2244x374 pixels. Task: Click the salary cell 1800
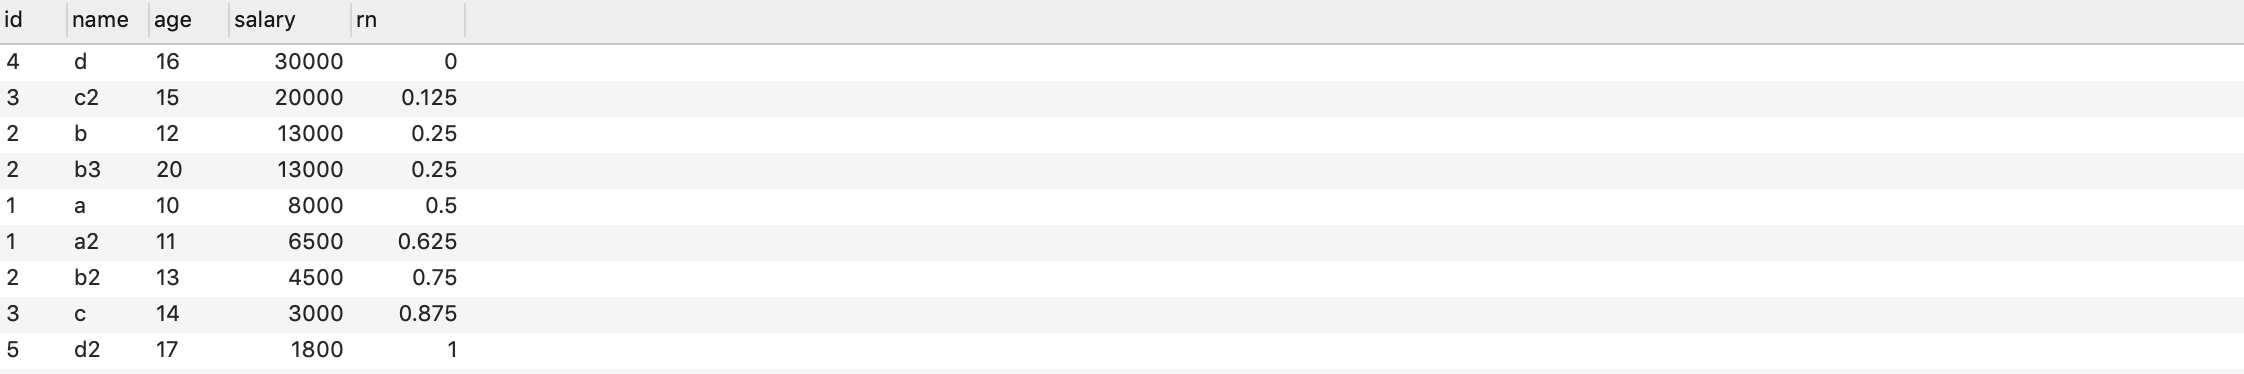click(x=290, y=350)
